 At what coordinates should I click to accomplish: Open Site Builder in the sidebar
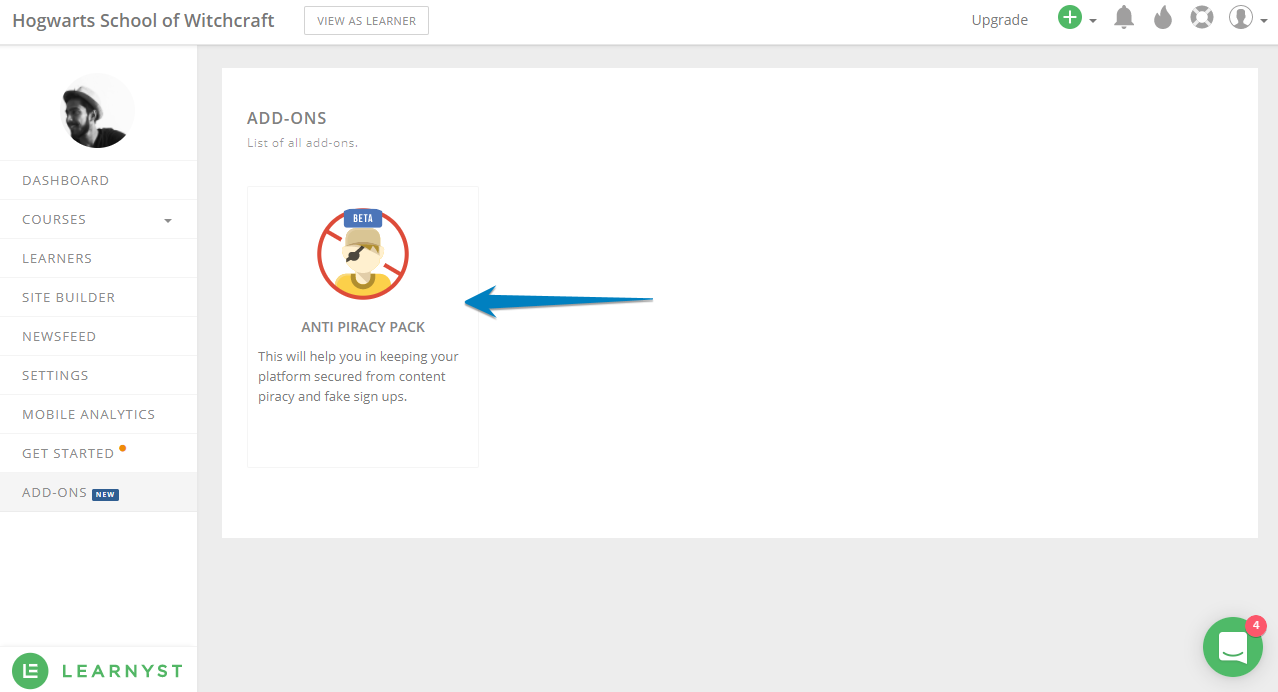[x=98, y=297]
